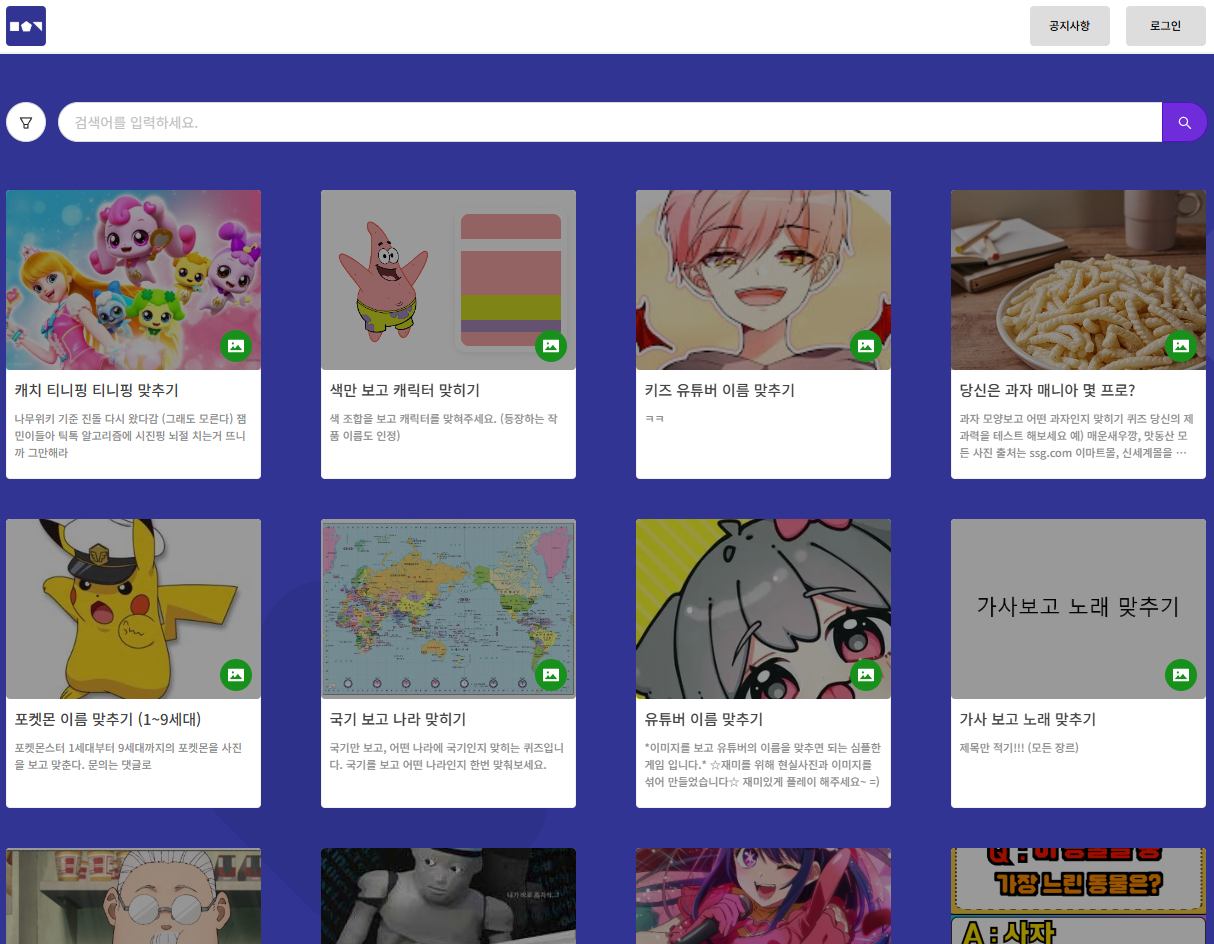This screenshot has height=944, width=1214.
Task: Click the image icon on 색만 보고 캐릭터 card
Action: coord(551,346)
